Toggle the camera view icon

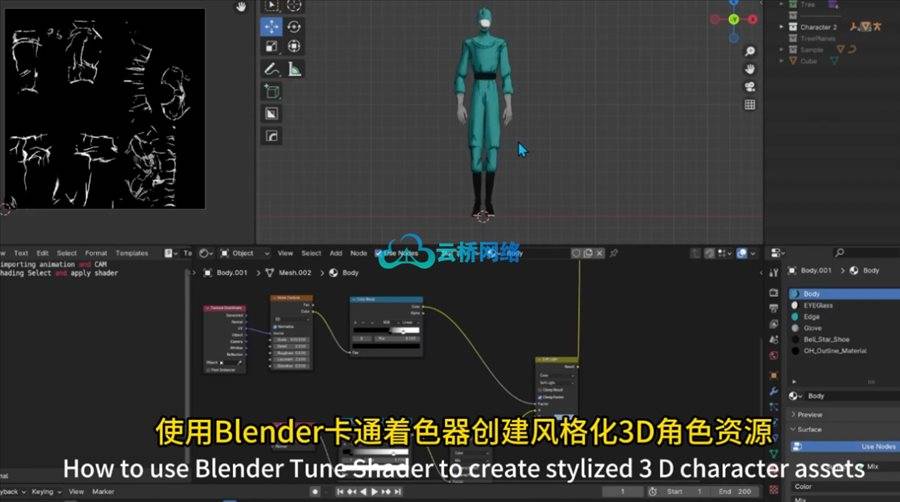pyautogui.click(x=749, y=88)
